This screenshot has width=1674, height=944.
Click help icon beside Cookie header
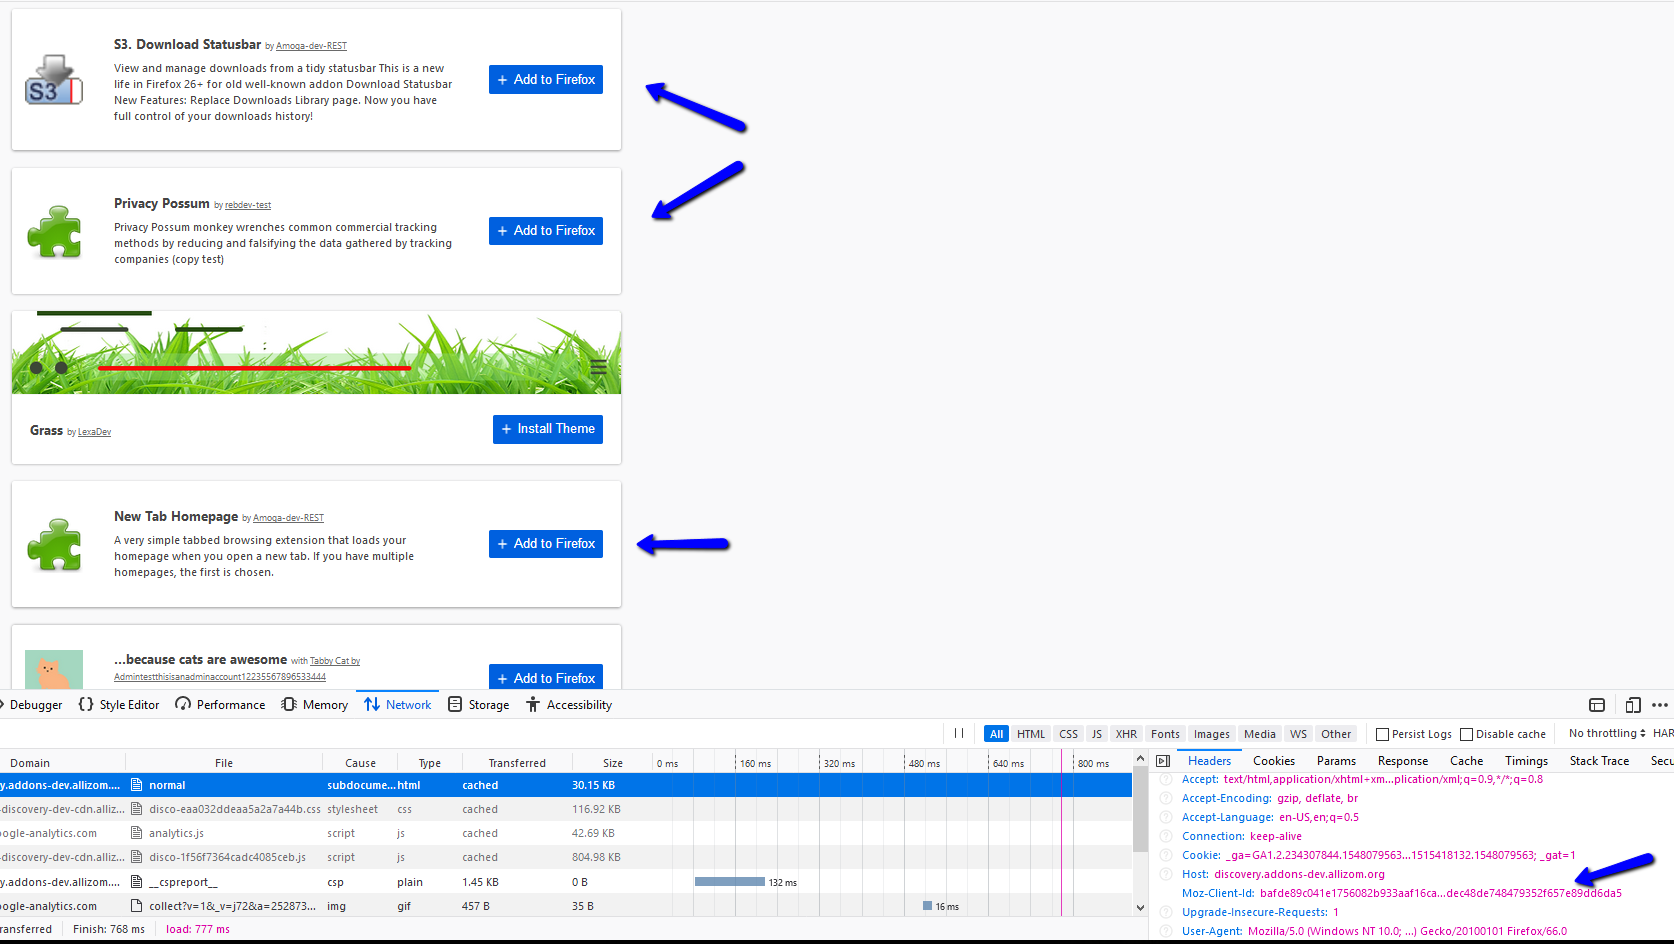[1166, 855]
